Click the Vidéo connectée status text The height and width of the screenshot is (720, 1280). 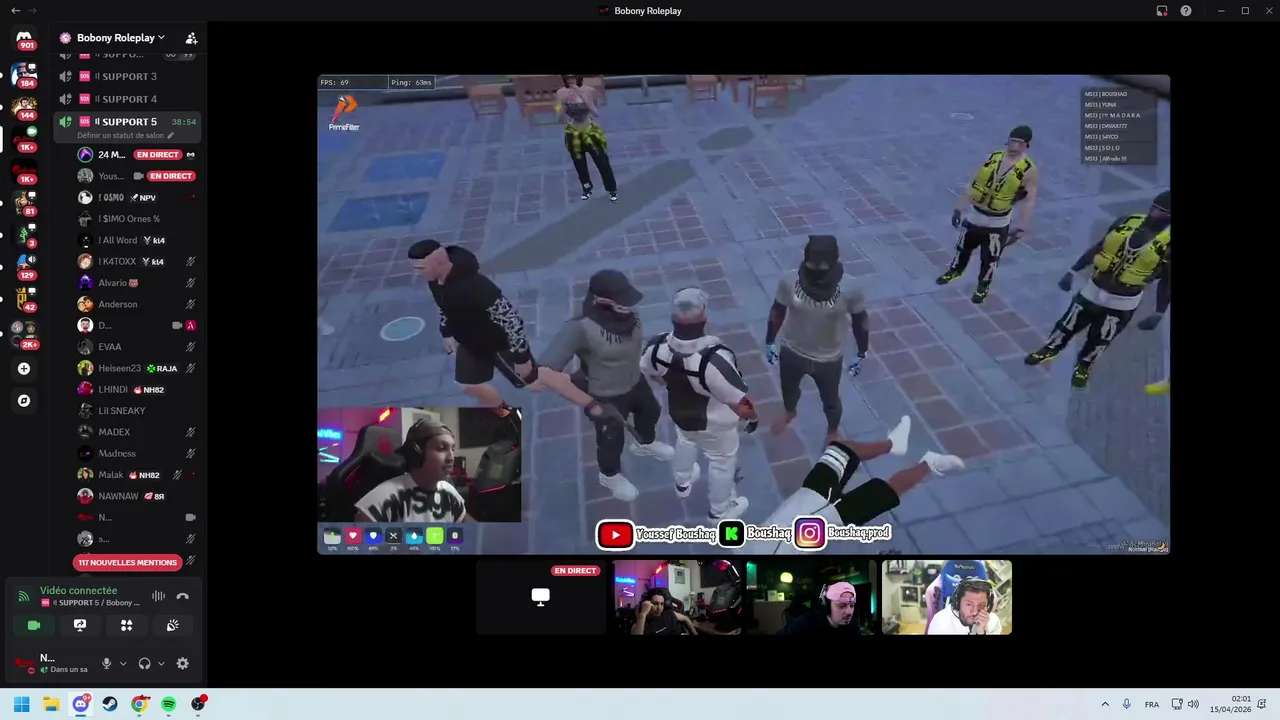pos(78,591)
